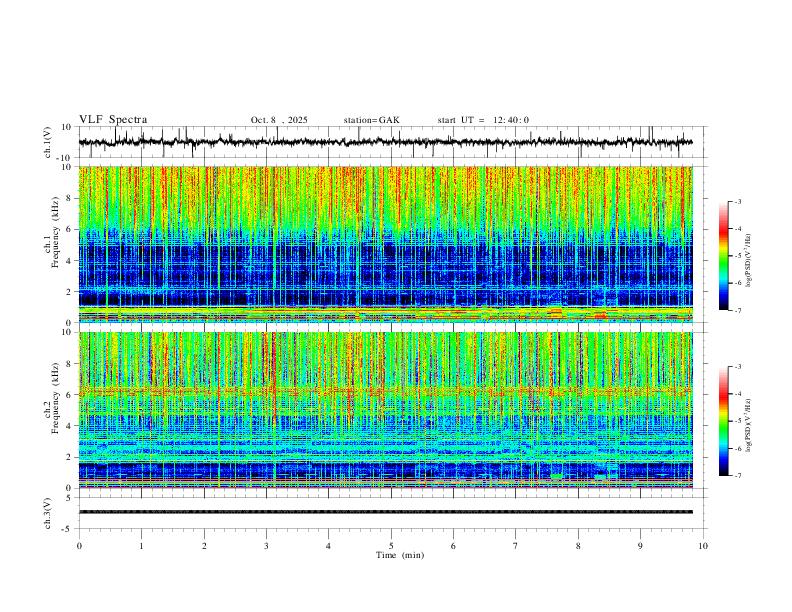This screenshot has height=612, width=792.
Task: Click the 4 kHz tick on ch.1 spectrogram
Action: pos(69,261)
